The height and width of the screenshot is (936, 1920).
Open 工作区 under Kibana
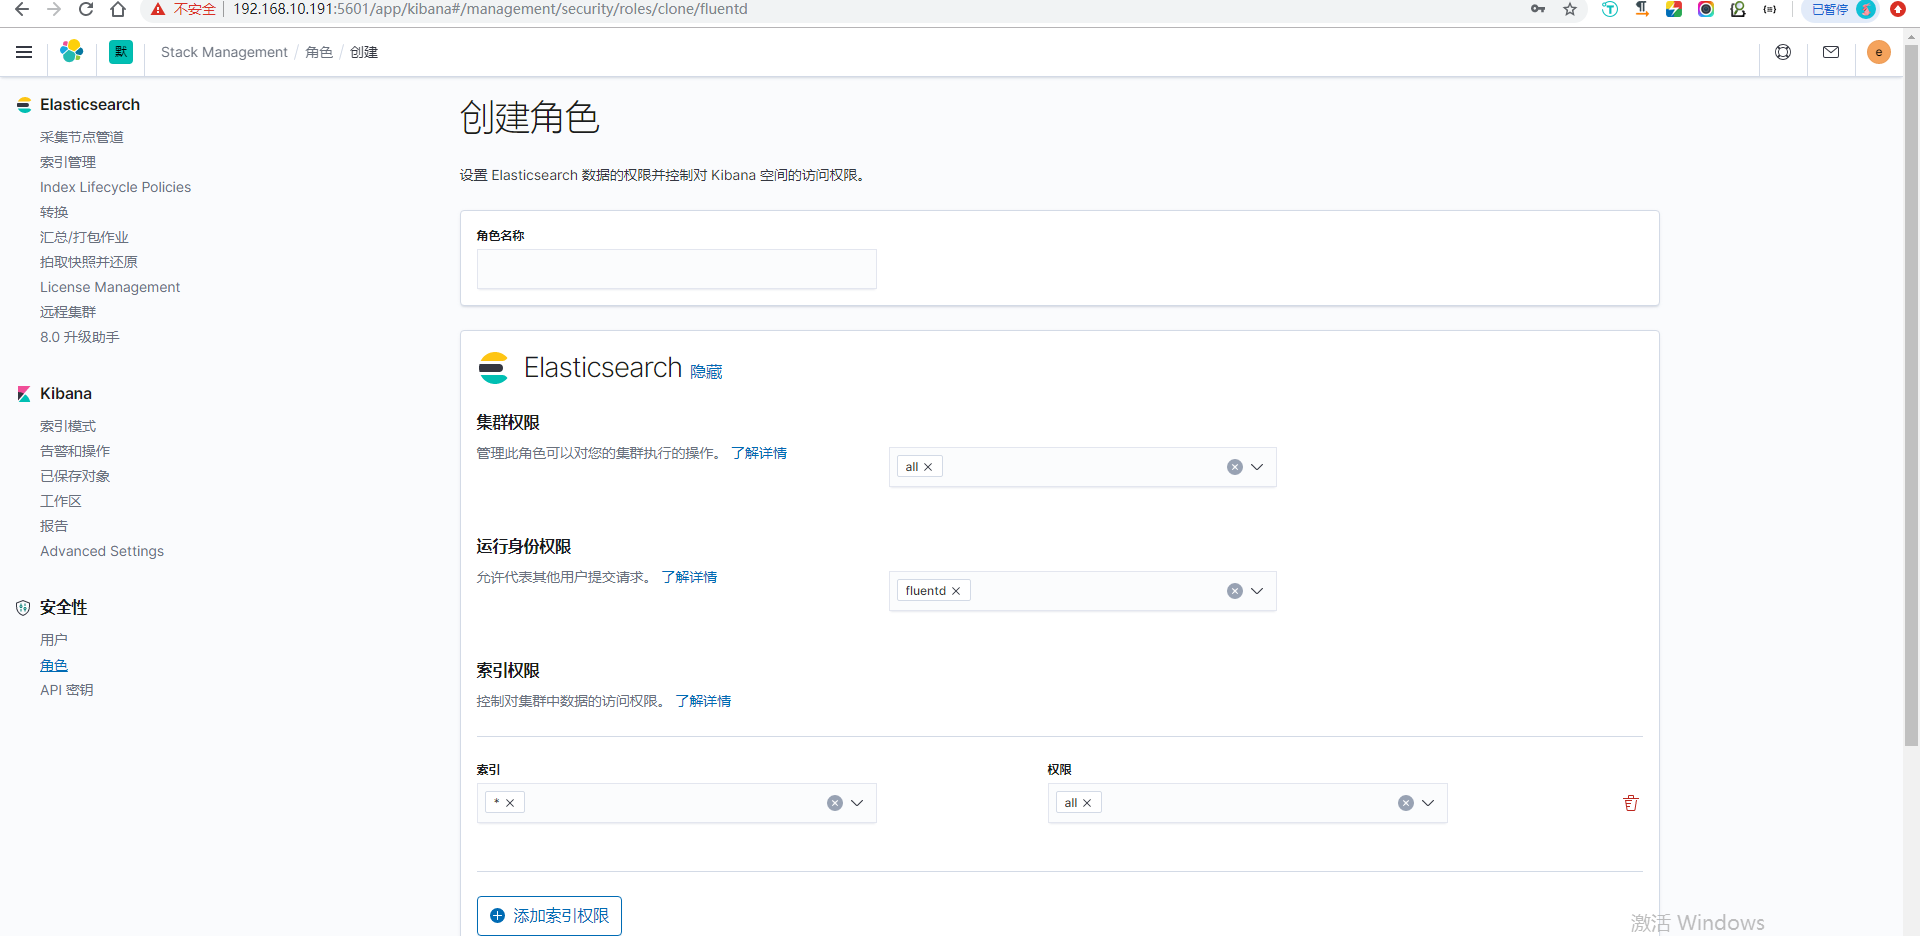tap(61, 501)
